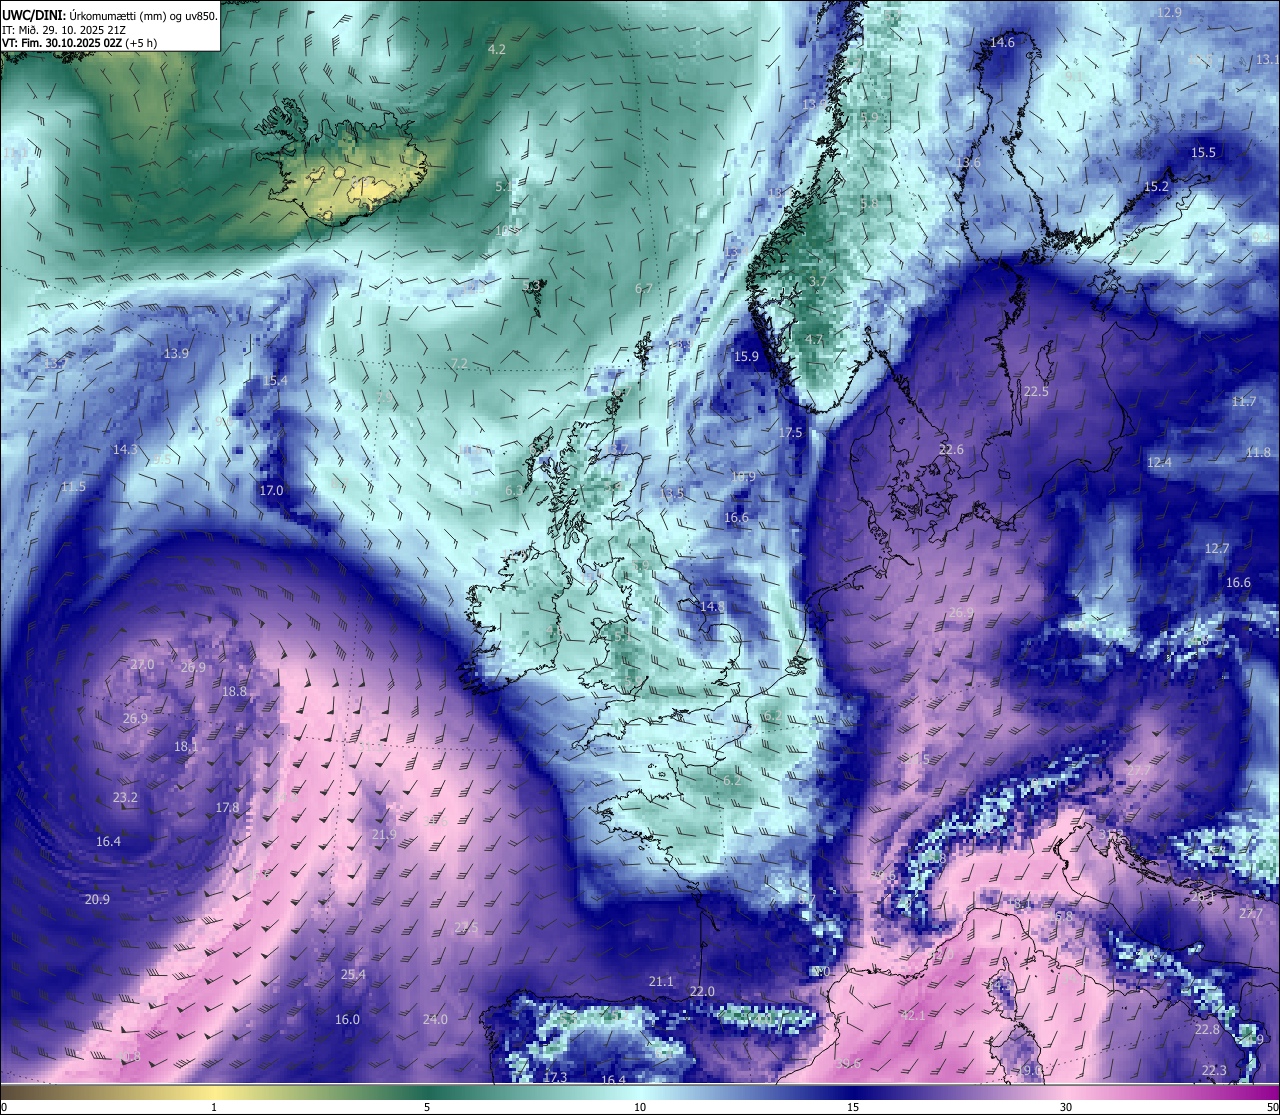Viewport: 1280px width, 1115px height.
Task: Click the 15.9 value off southern Norway
Action: 746,356
